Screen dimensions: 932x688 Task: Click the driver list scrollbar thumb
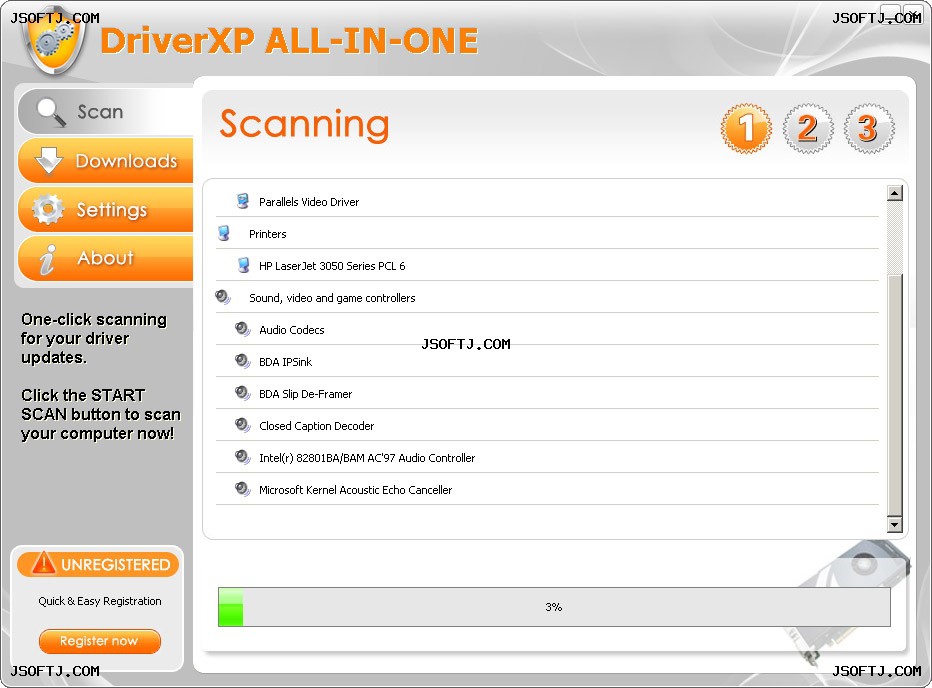pyautogui.click(x=895, y=394)
